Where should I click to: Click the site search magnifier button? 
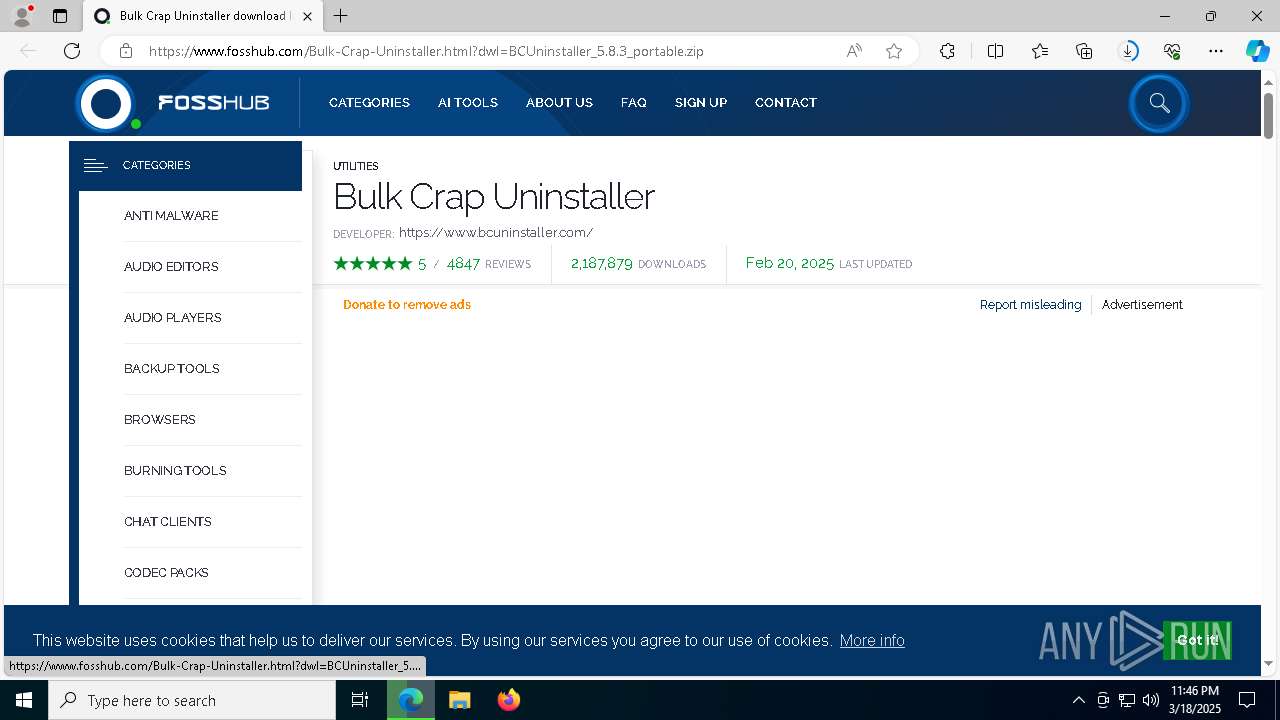click(1159, 103)
